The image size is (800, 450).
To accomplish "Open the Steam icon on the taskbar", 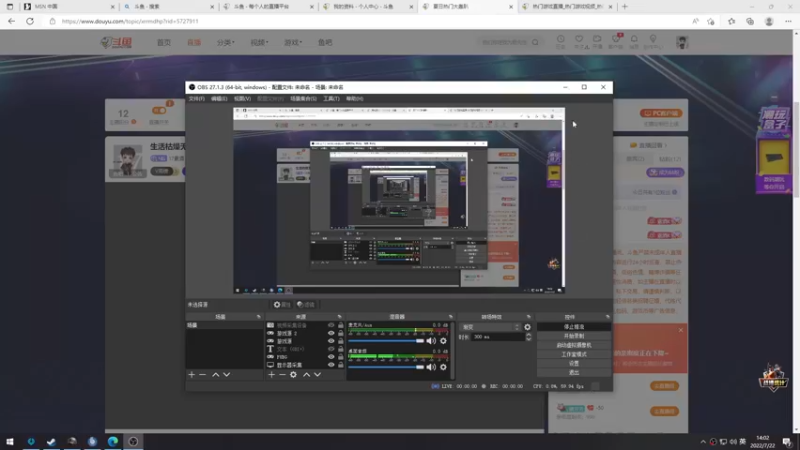I will (51, 441).
